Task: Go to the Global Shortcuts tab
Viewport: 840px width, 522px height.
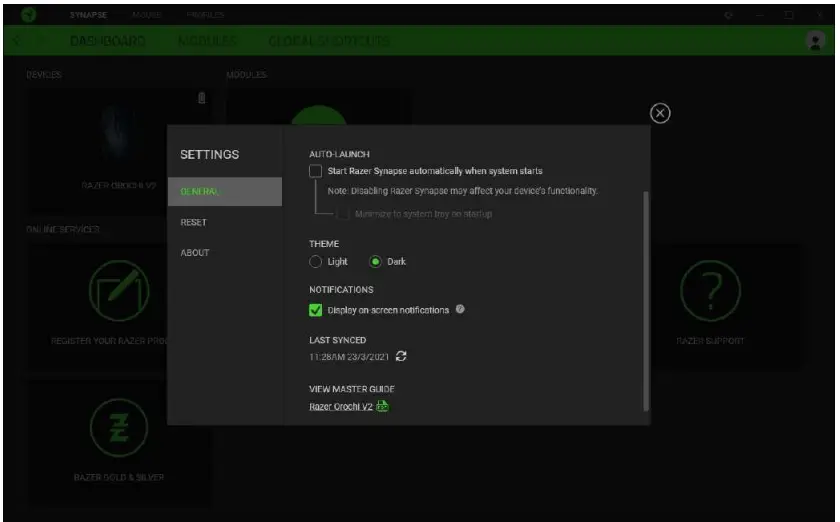Action: 329,41
